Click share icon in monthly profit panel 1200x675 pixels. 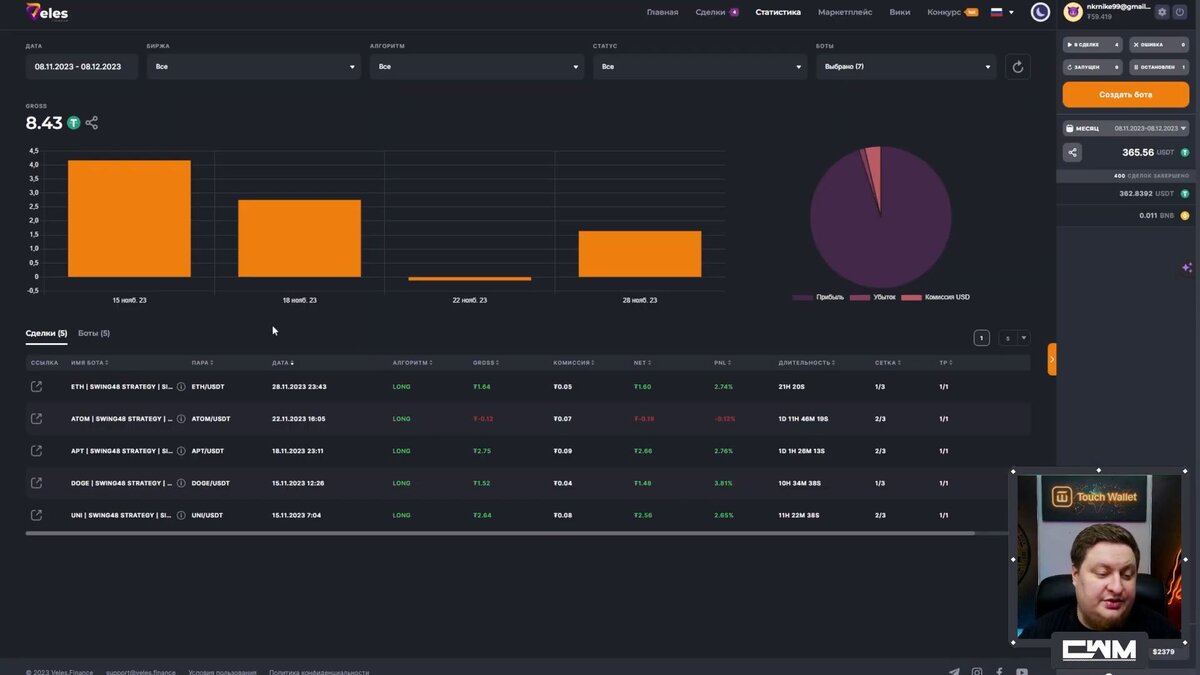tap(1073, 153)
